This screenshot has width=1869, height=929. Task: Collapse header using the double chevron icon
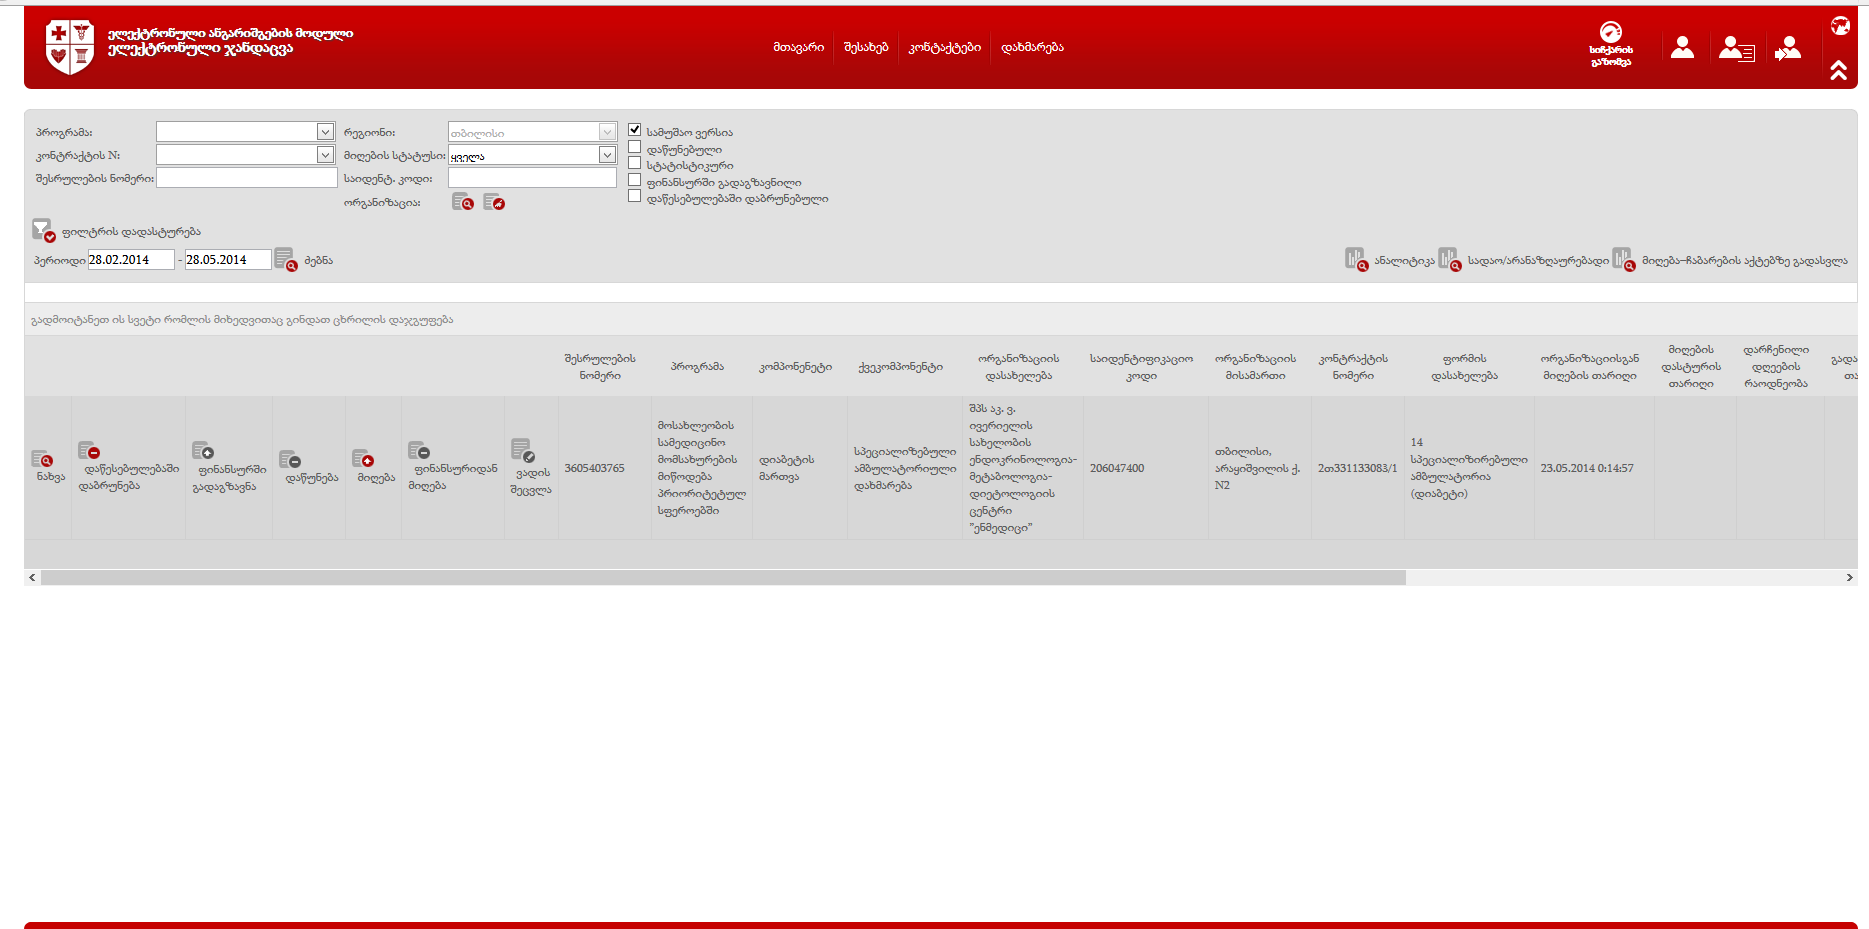1838,70
